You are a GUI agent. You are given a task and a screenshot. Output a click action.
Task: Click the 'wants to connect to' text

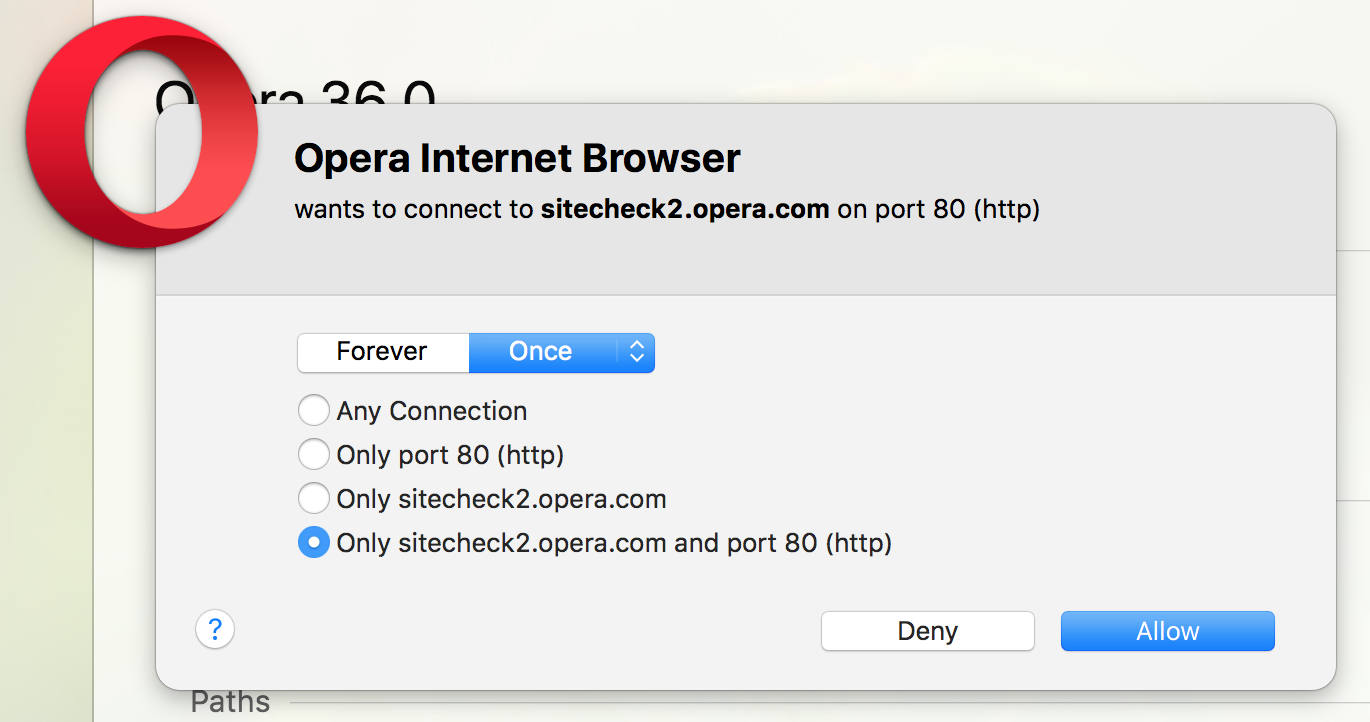pos(415,210)
